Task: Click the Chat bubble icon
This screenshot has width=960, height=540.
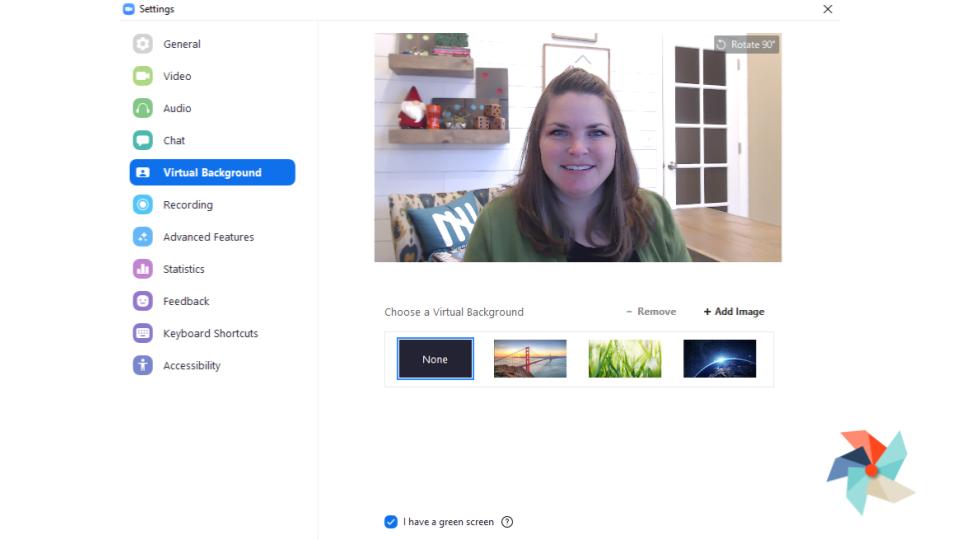Action: 143,140
